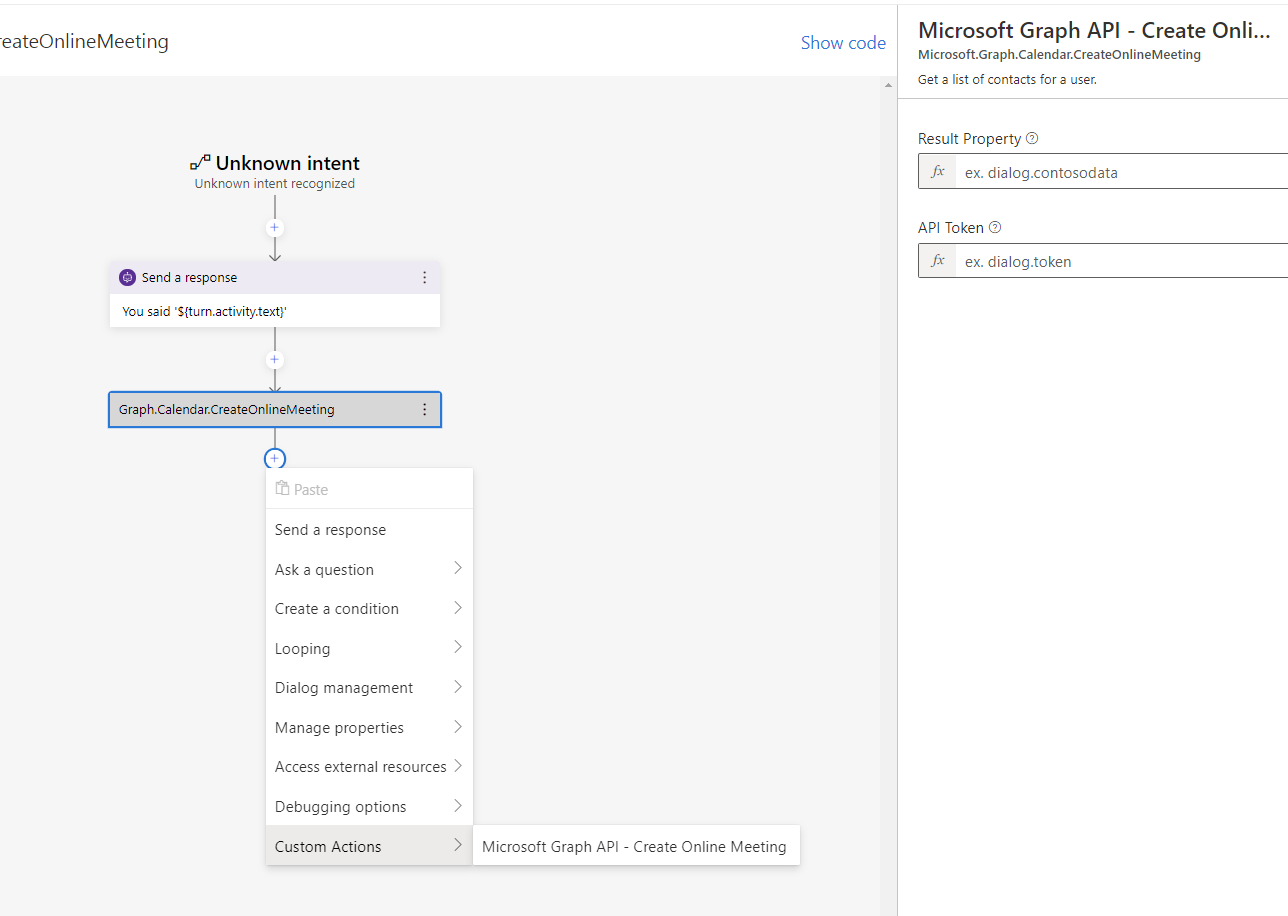Click the response text You said '${turn.activity.text}'

[x=205, y=311]
